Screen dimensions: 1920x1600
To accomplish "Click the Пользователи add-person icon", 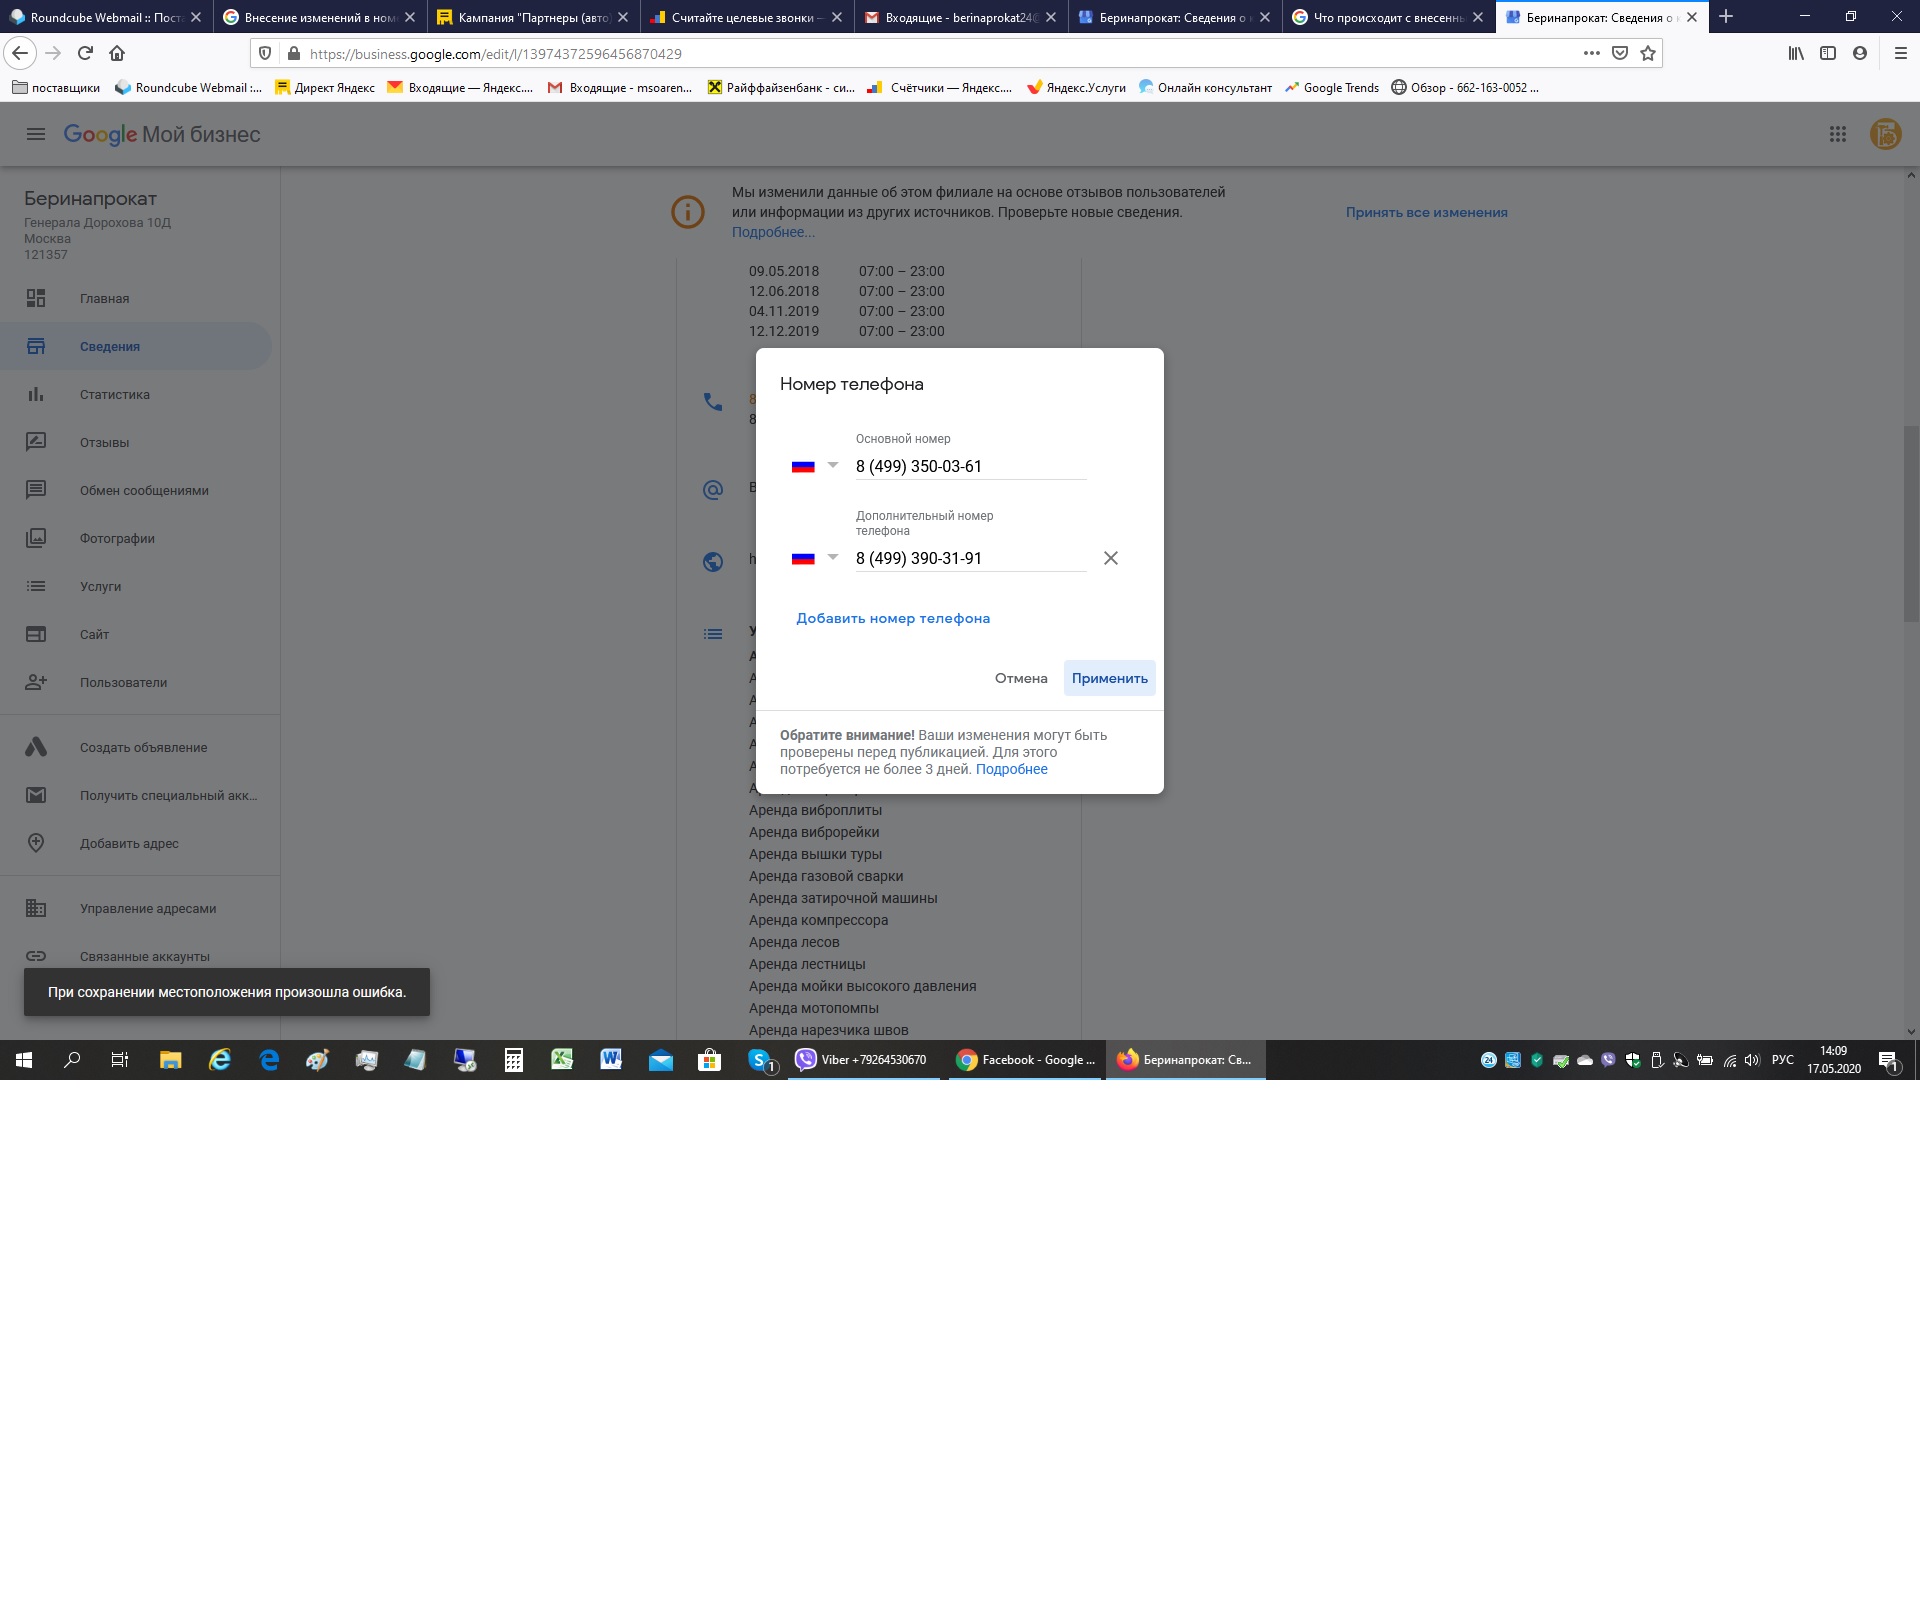I will click(x=36, y=682).
